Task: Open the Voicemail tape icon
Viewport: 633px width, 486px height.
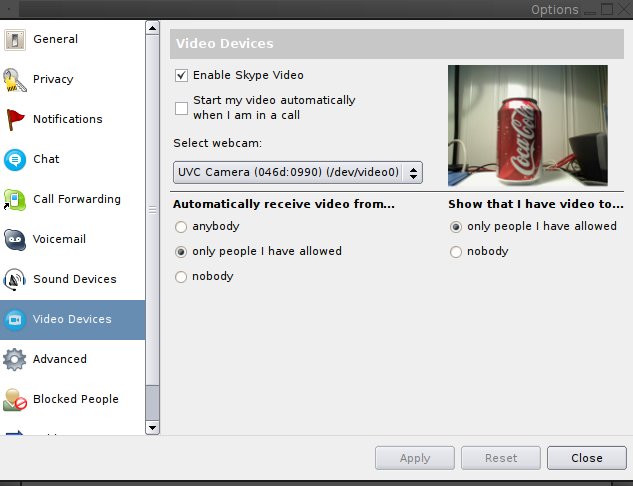Action: point(15,239)
